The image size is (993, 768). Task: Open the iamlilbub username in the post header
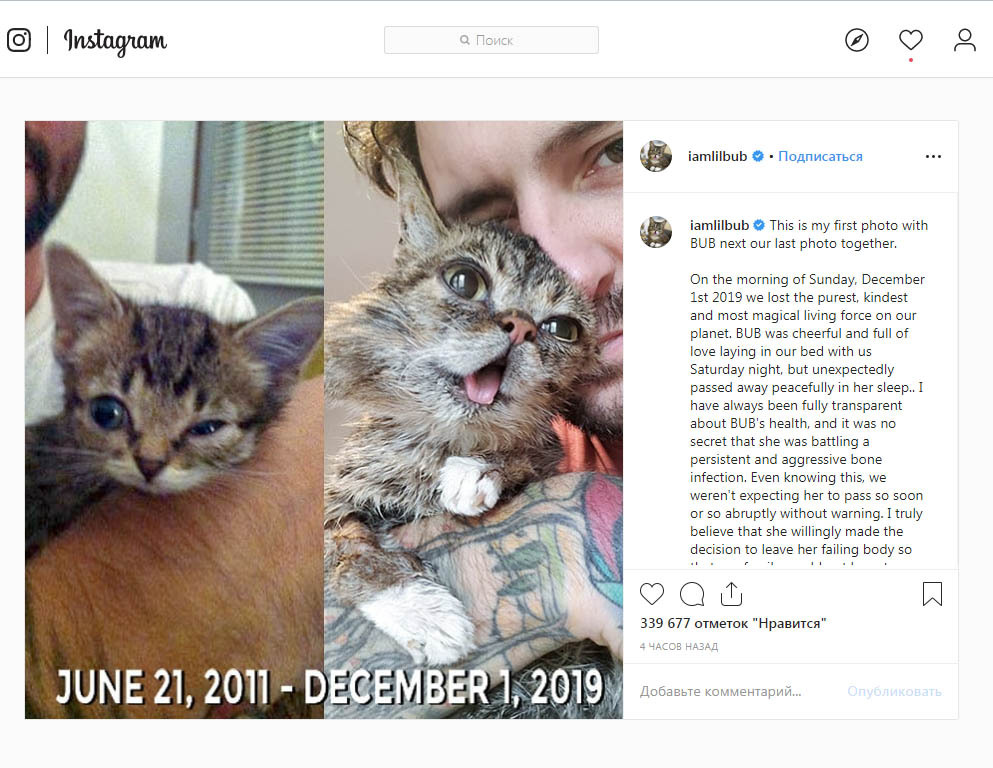(718, 156)
